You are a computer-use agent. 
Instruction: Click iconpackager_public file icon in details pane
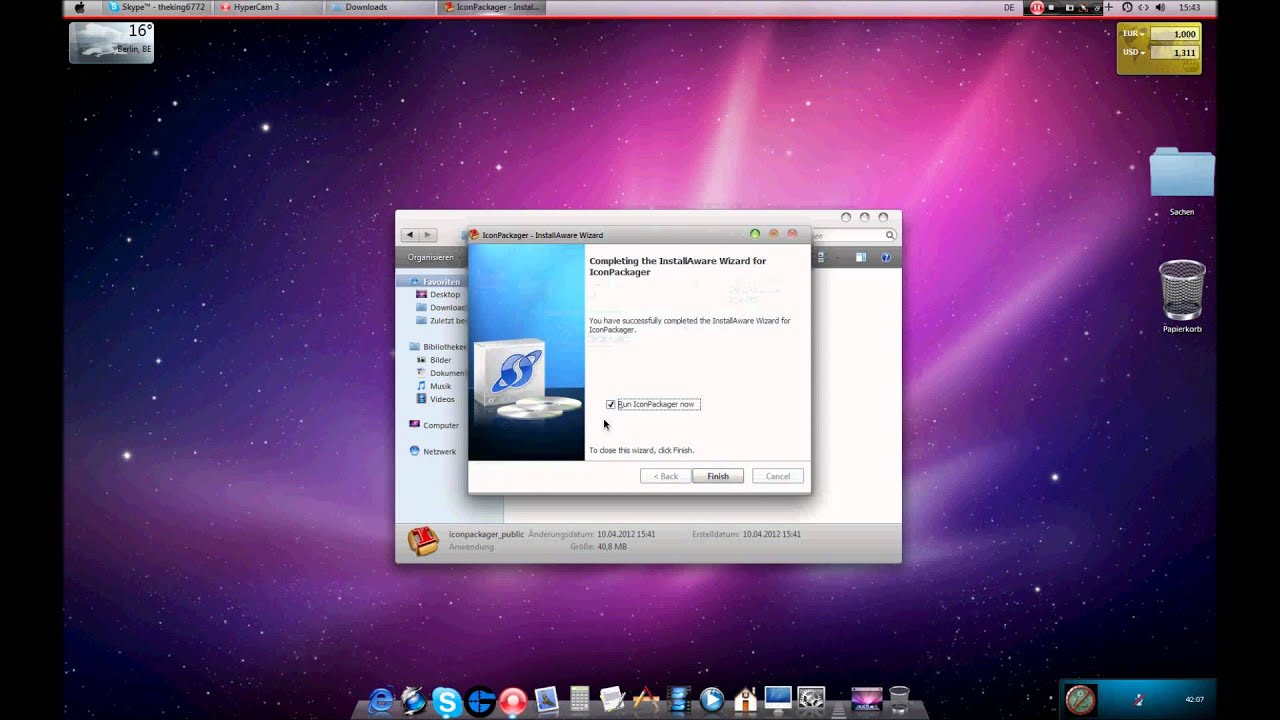423,540
